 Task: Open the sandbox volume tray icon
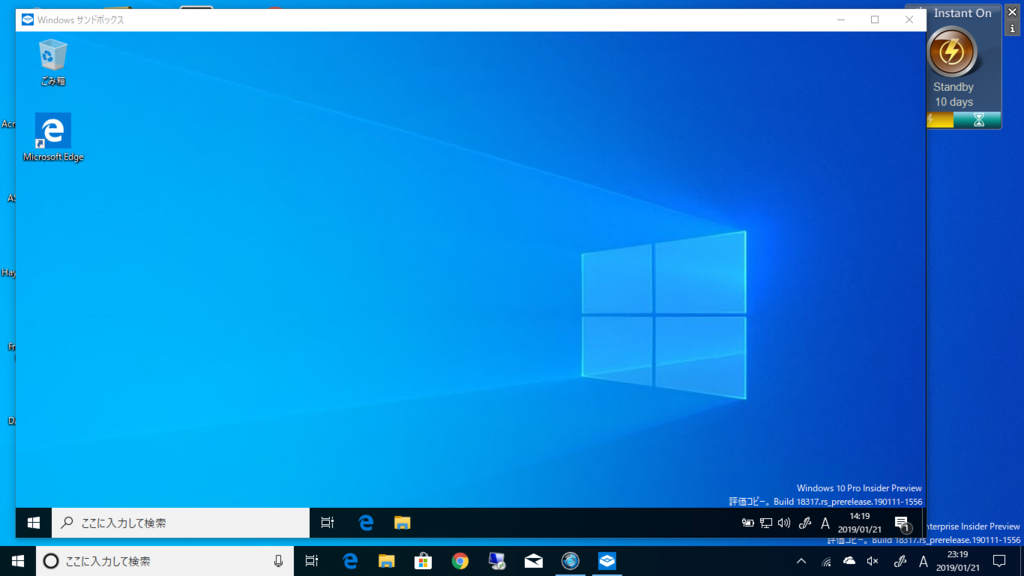pos(784,523)
